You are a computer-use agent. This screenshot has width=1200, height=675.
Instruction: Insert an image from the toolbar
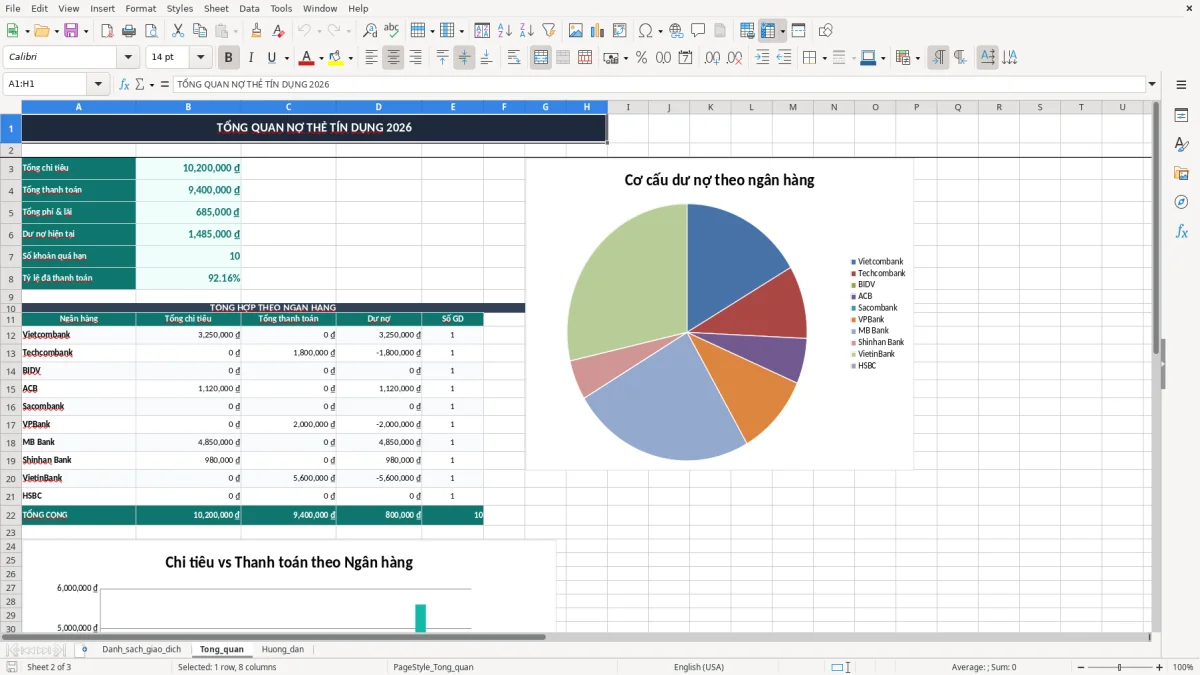[576, 31]
